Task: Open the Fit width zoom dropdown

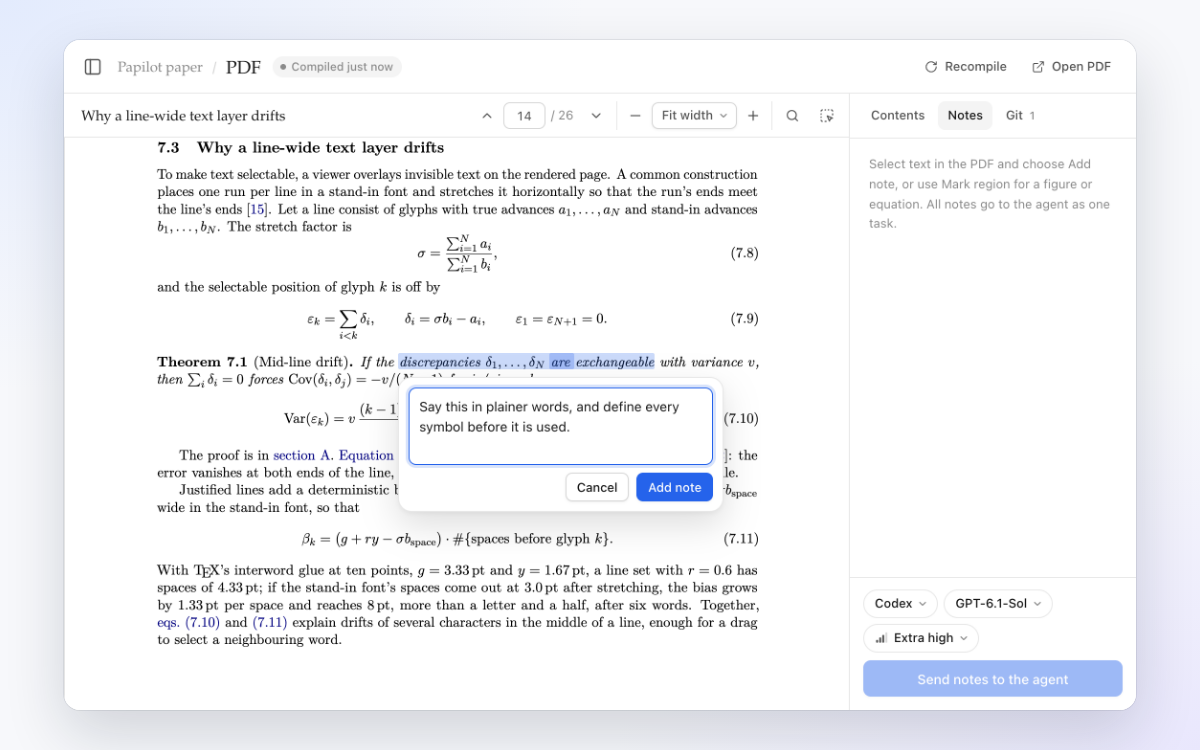Action: 694,116
